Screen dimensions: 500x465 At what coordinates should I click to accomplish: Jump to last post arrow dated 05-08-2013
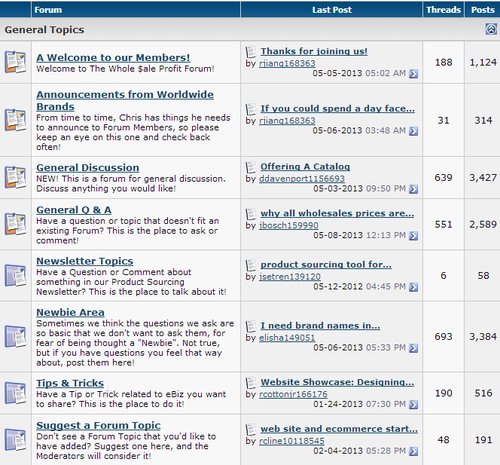point(413,236)
